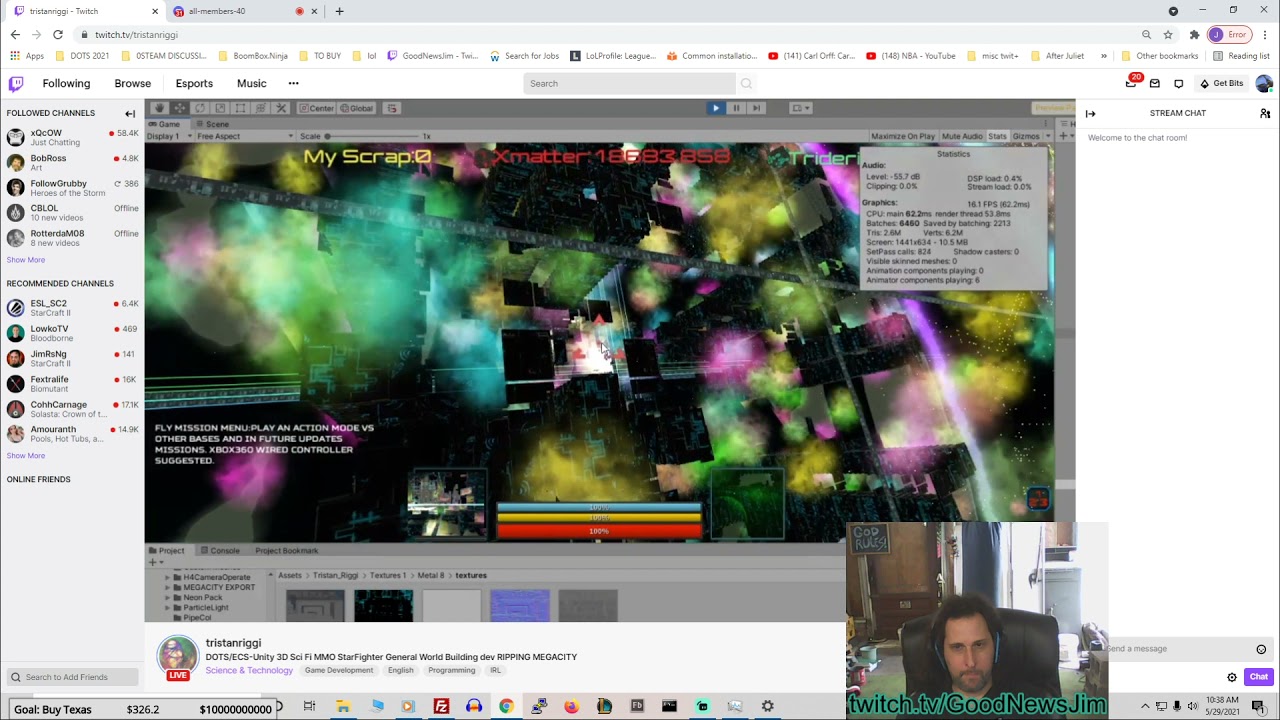Screen dimensions: 1280x720
Task: Open Firefox from the taskbar
Action: [x=571, y=706]
